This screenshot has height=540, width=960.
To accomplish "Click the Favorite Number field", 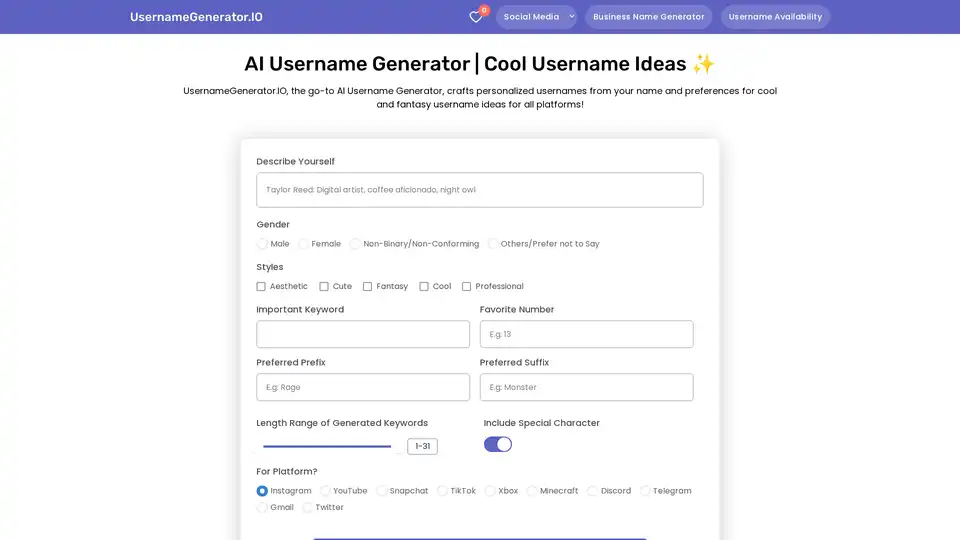I will [x=586, y=334].
